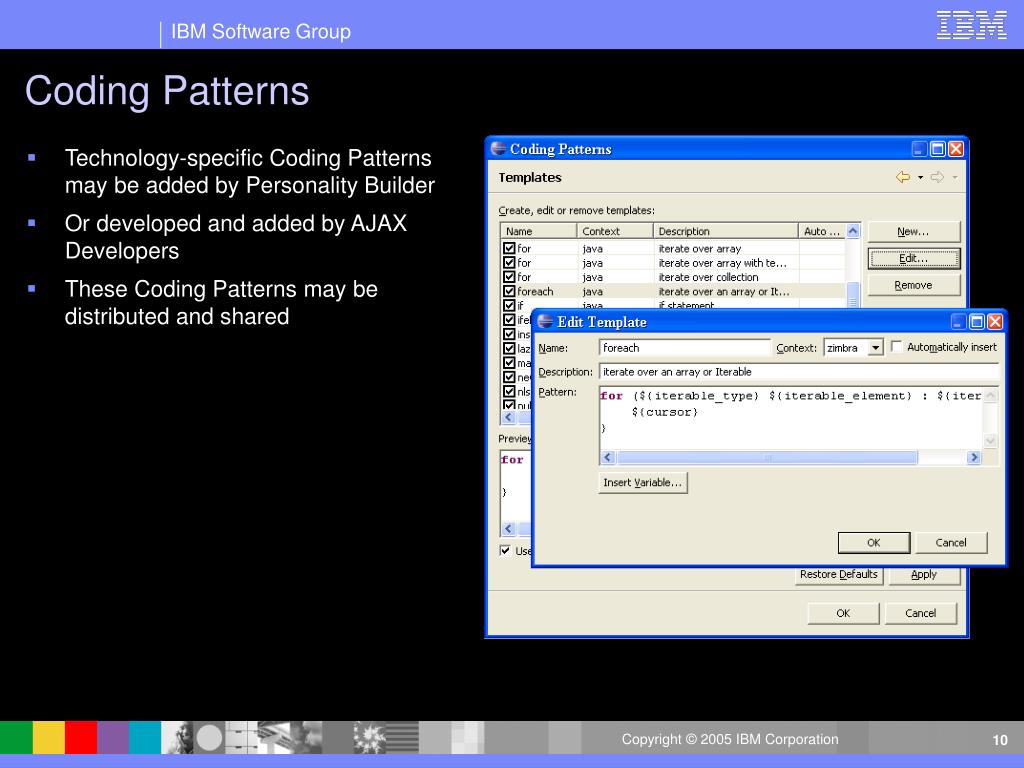The height and width of the screenshot is (768, 1024).
Task: Click the Edit Template window title icon
Action: pyautogui.click(x=545, y=321)
